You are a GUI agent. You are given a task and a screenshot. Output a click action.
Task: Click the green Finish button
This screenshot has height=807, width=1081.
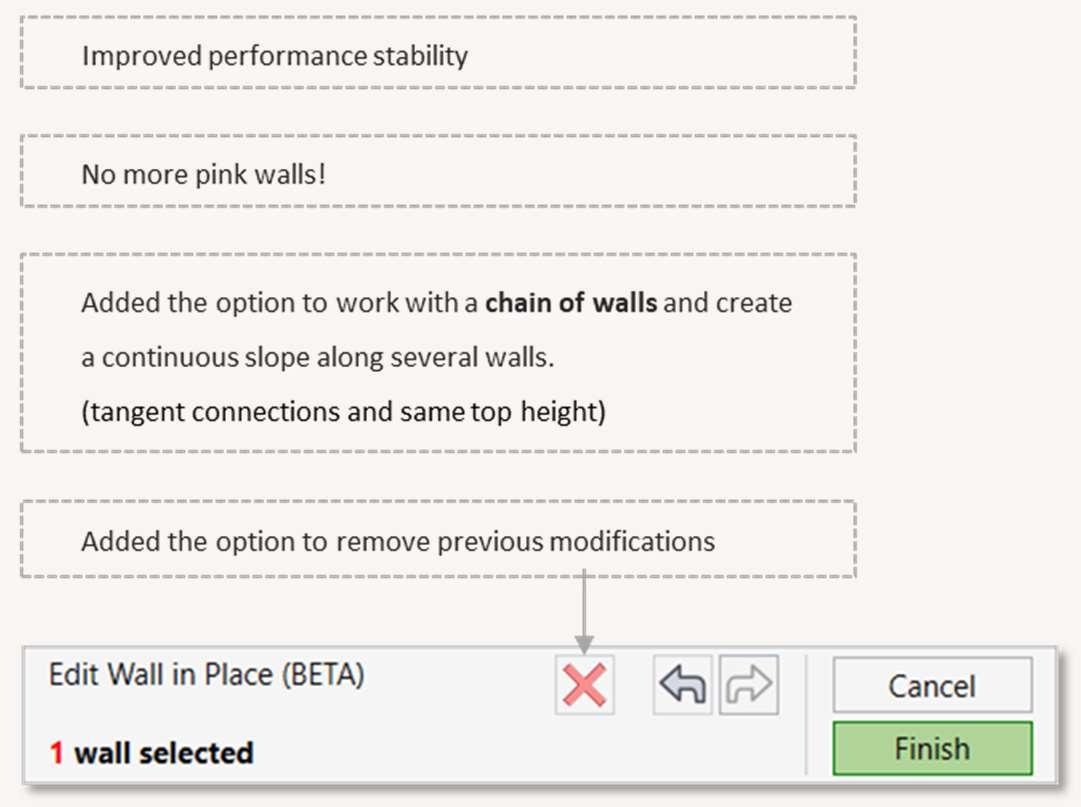(932, 748)
